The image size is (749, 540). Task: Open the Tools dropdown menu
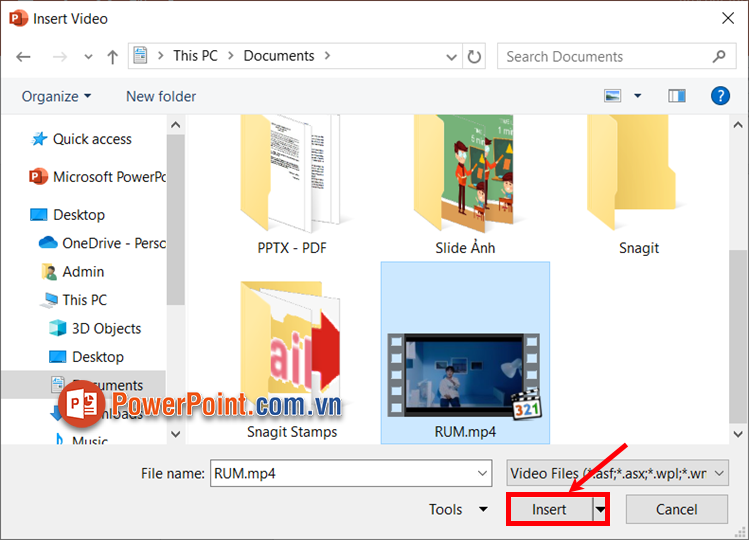point(458,509)
